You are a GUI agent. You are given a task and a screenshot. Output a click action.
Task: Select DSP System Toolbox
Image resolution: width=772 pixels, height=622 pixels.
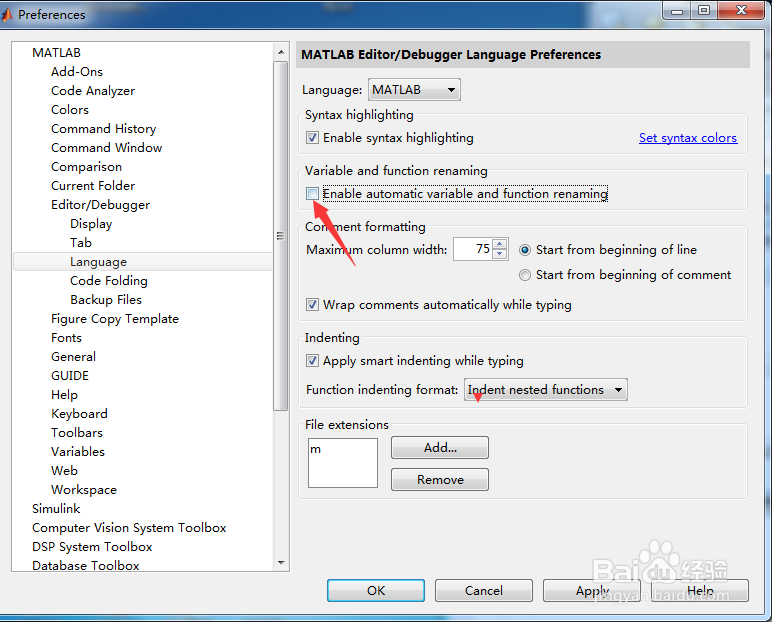tap(92, 547)
